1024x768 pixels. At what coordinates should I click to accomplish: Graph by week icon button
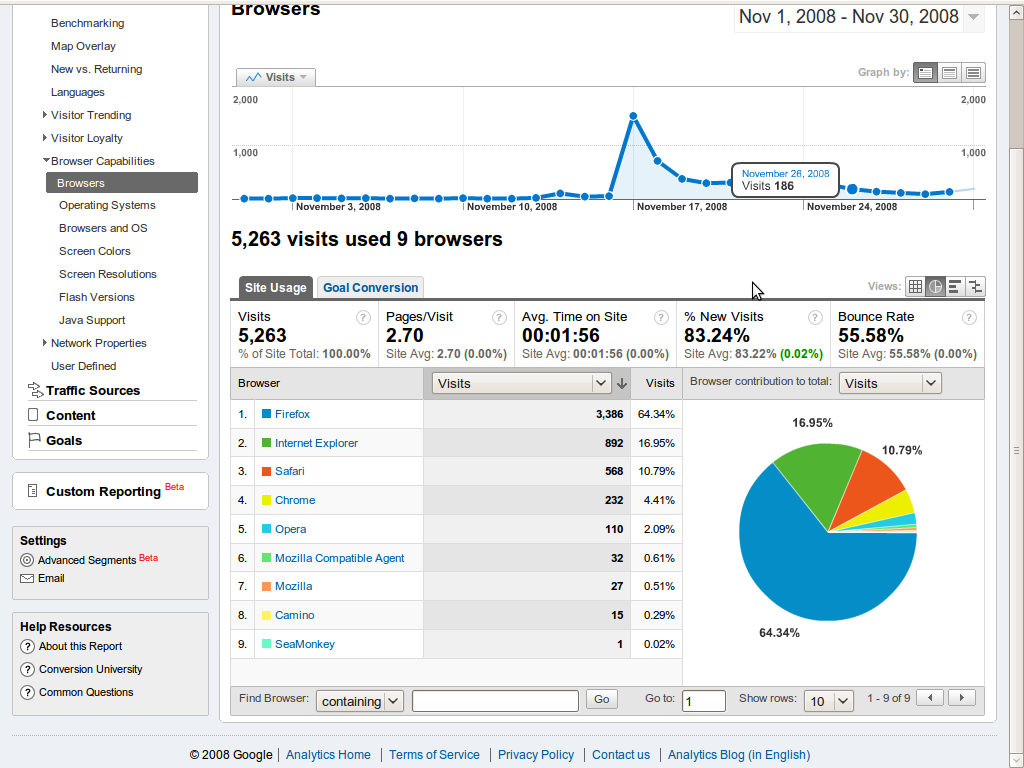[950, 72]
